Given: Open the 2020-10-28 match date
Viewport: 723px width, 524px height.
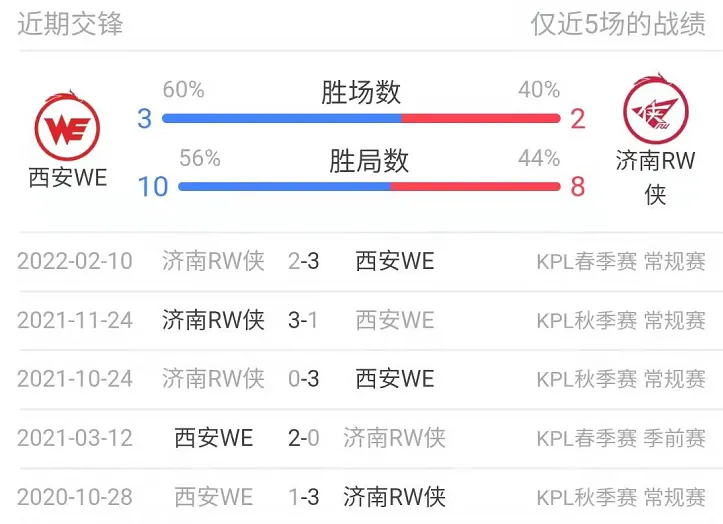Looking at the screenshot, I should (75, 497).
